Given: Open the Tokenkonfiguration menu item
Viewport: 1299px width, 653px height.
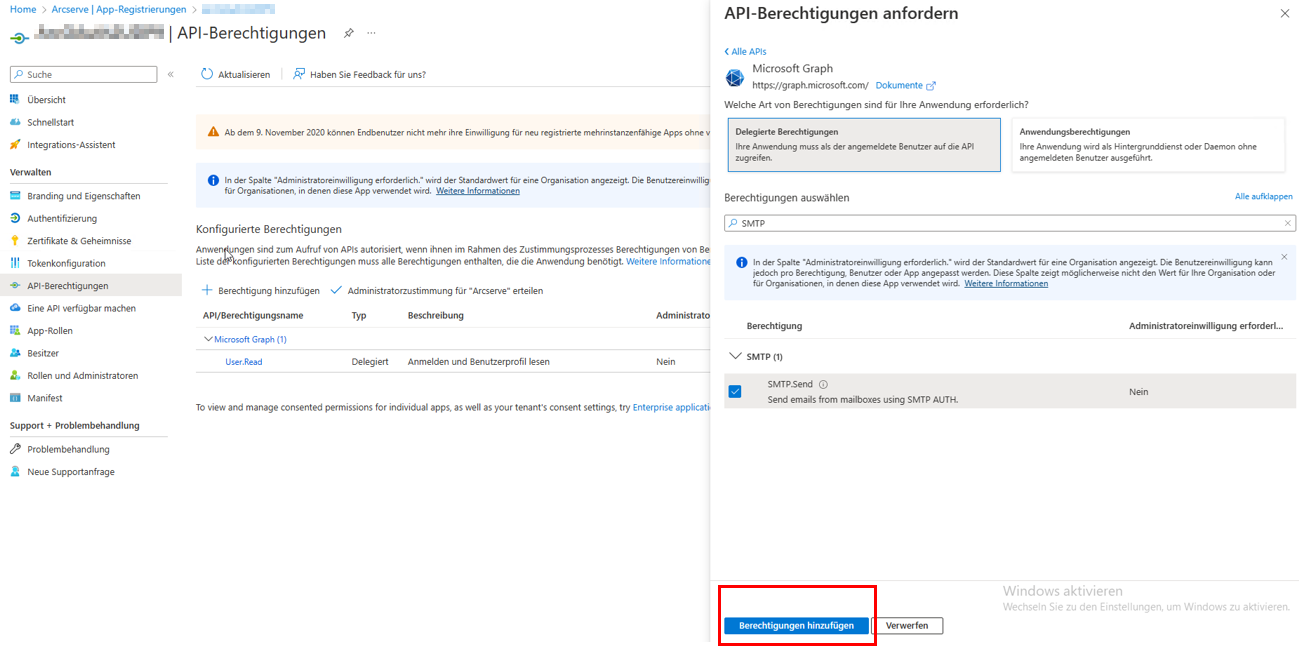Looking at the screenshot, I should [66, 263].
